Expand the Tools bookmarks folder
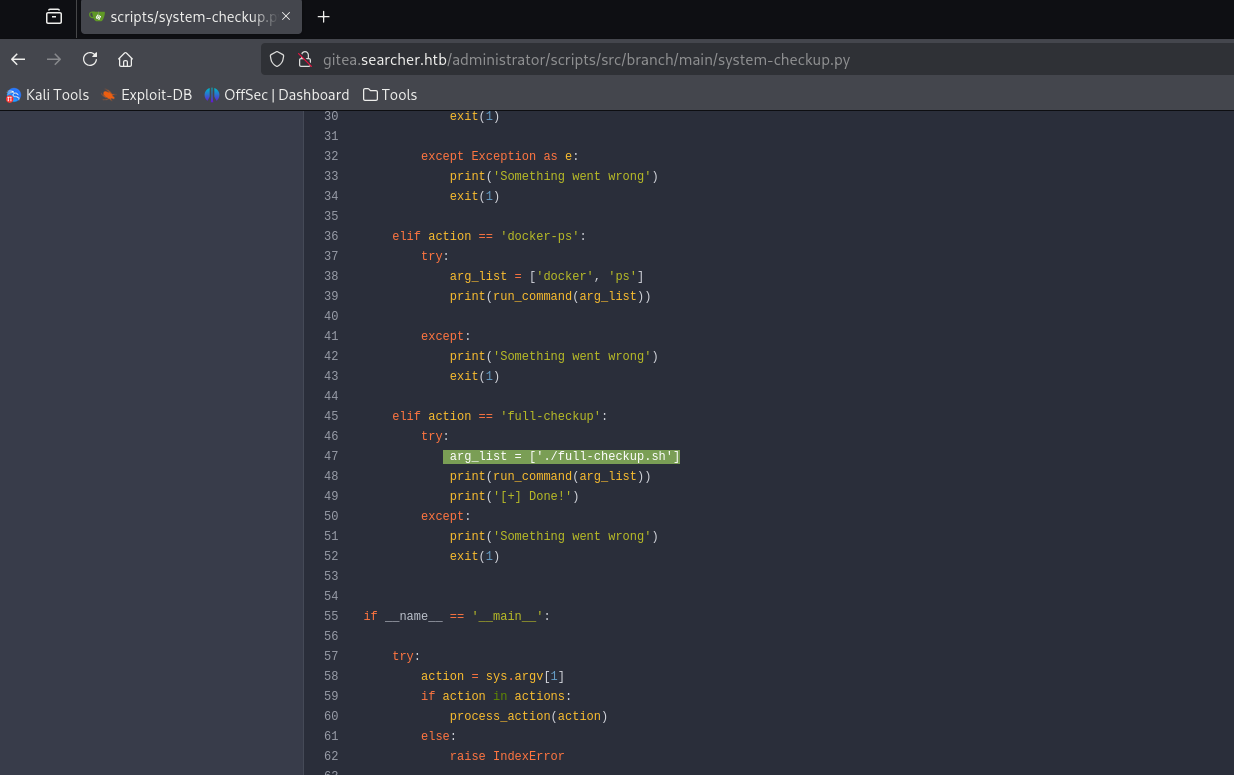 tap(390, 95)
